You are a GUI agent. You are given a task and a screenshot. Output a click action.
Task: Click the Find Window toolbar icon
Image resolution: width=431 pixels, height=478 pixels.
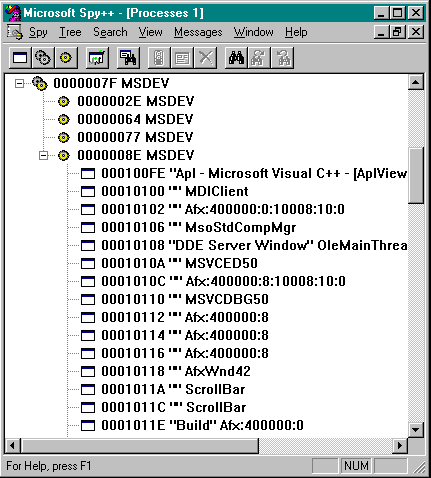(128, 58)
